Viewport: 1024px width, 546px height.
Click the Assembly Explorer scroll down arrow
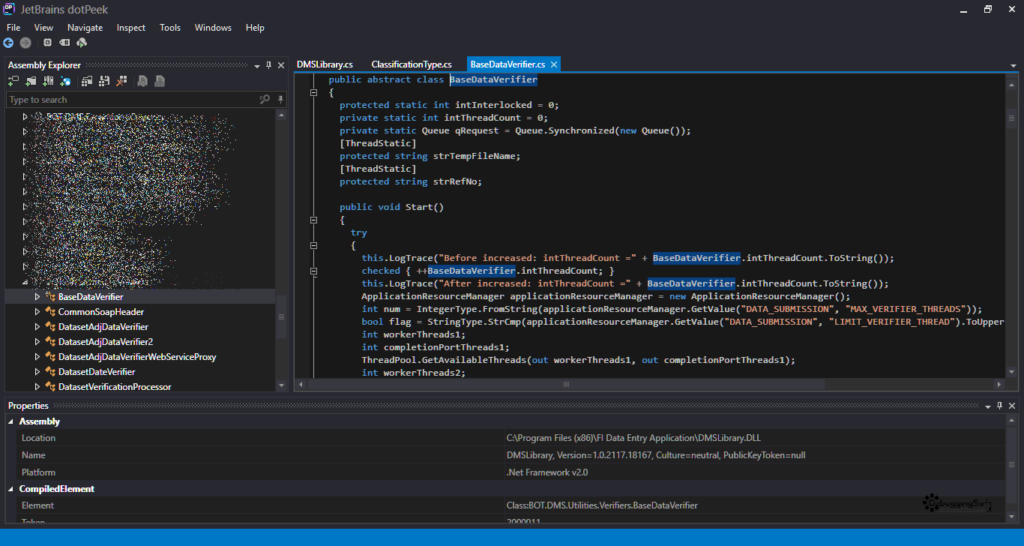coord(281,386)
